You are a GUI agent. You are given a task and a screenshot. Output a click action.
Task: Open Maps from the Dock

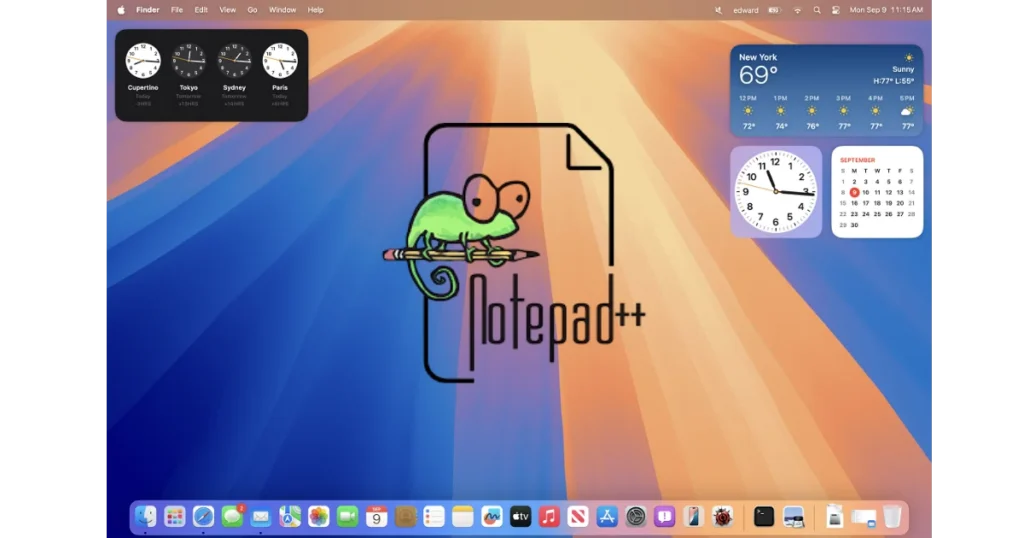pos(290,517)
